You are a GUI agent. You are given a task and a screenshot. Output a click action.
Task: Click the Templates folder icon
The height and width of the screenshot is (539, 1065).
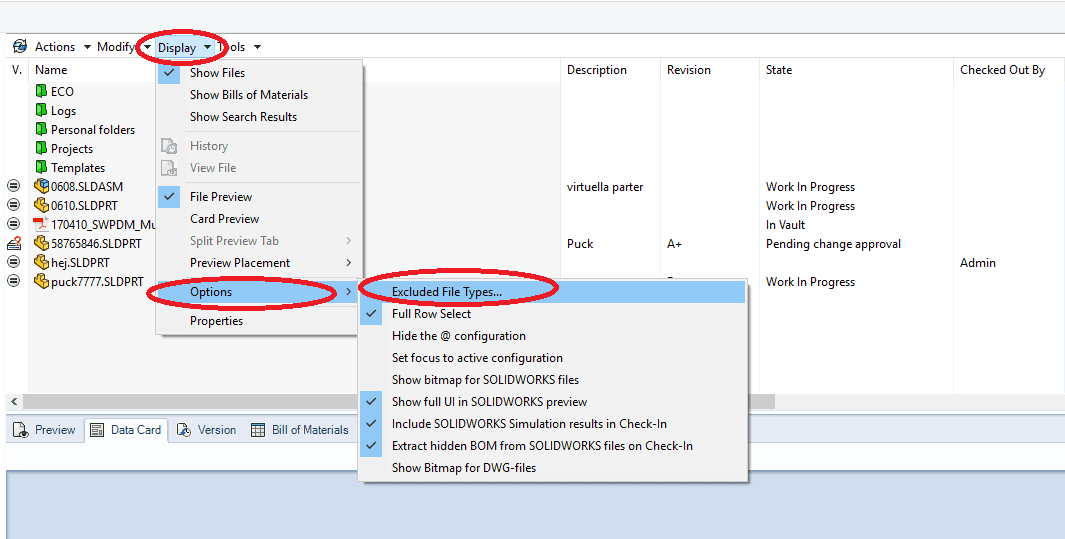42,168
